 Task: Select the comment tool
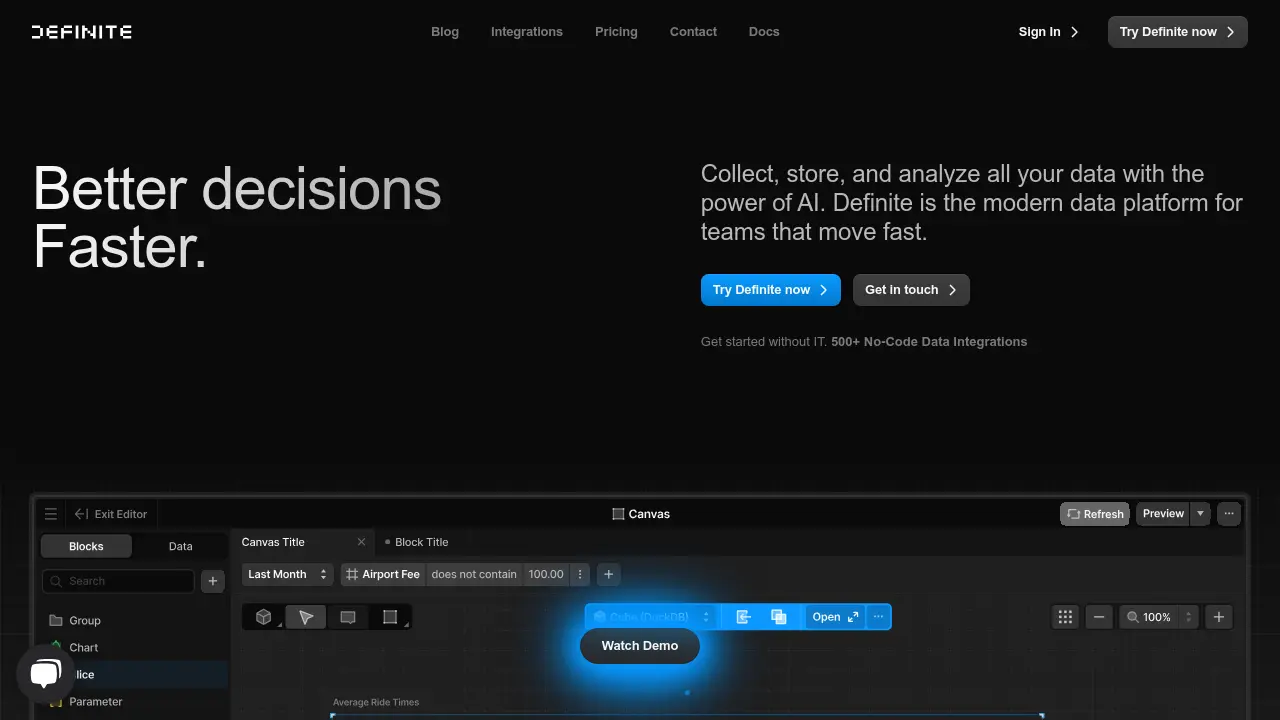tap(348, 617)
